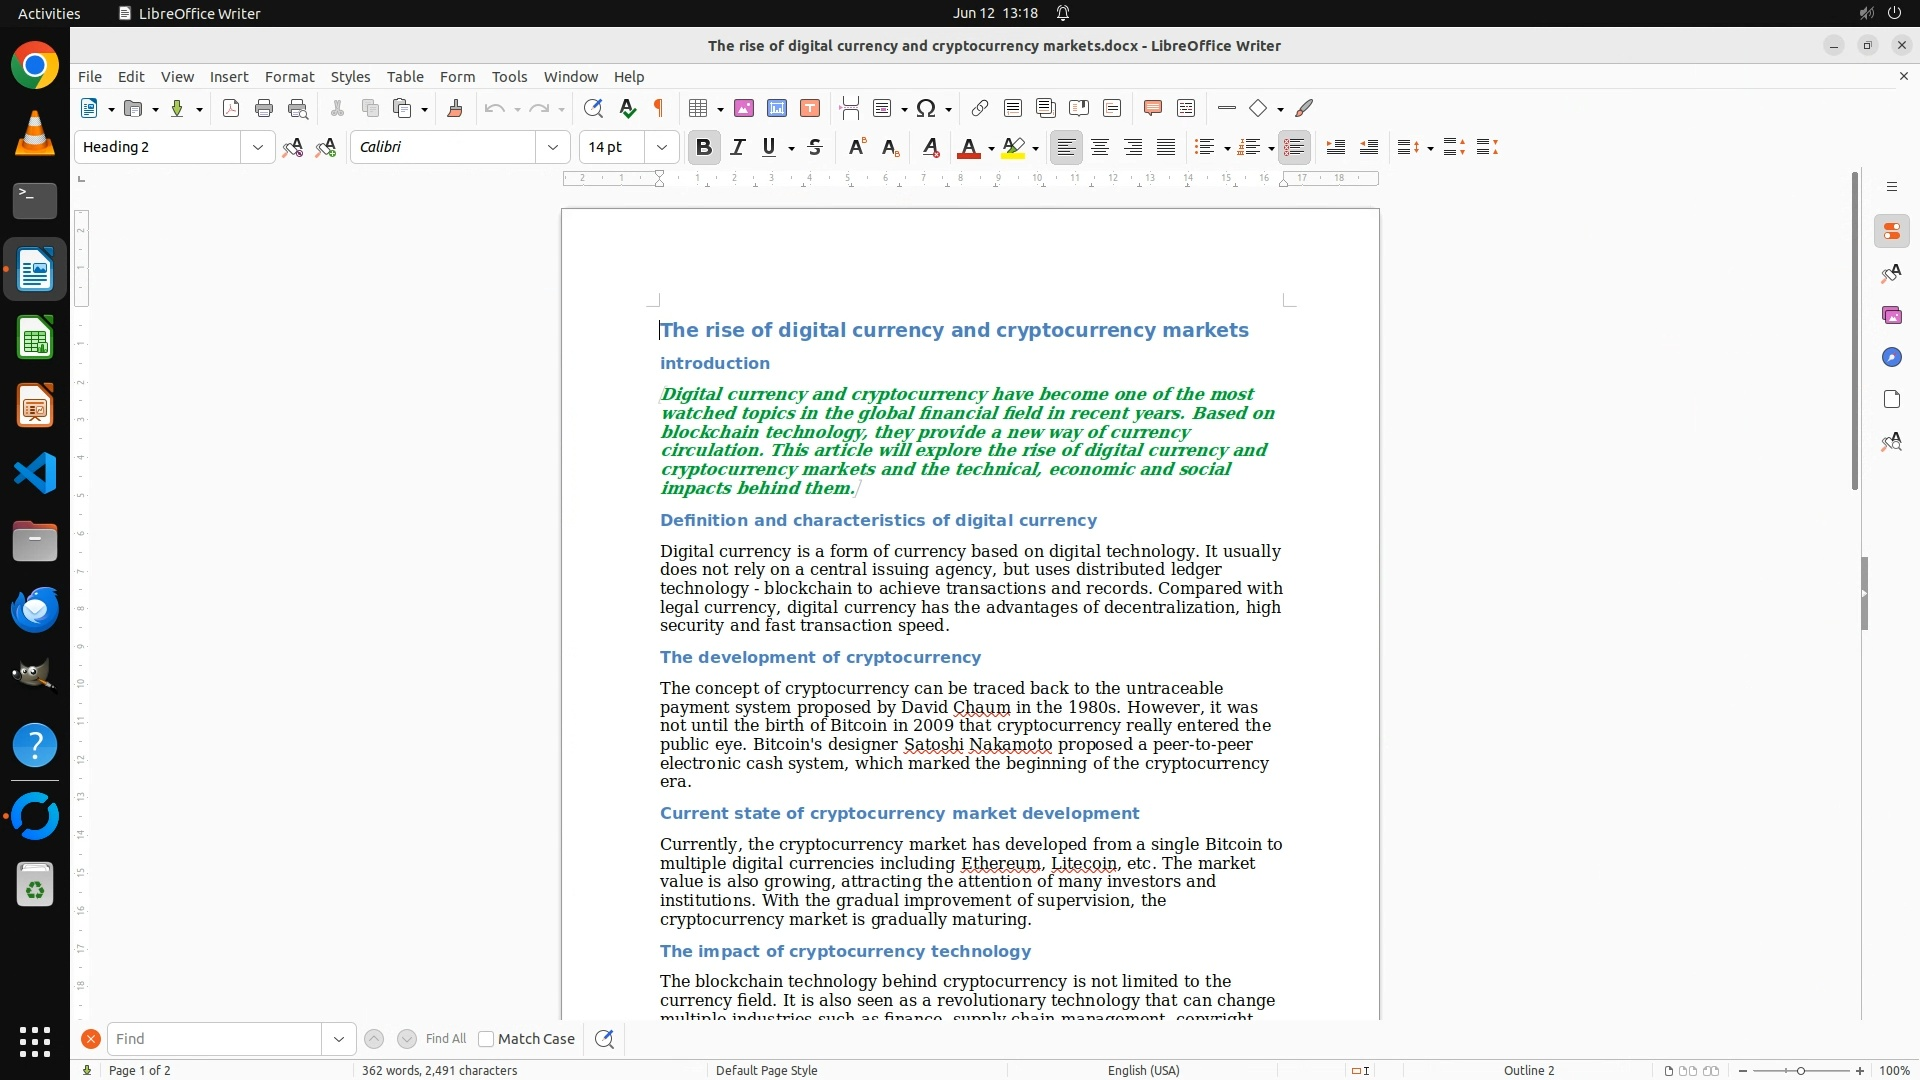Toggle bold formatting
This screenshot has height=1080, width=1920.
(704, 148)
